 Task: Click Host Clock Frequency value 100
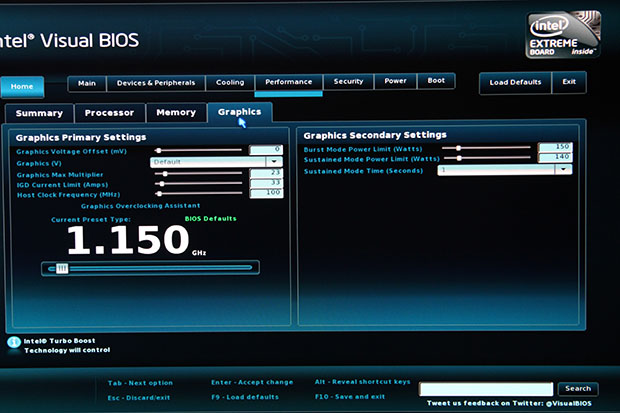[x=266, y=193]
